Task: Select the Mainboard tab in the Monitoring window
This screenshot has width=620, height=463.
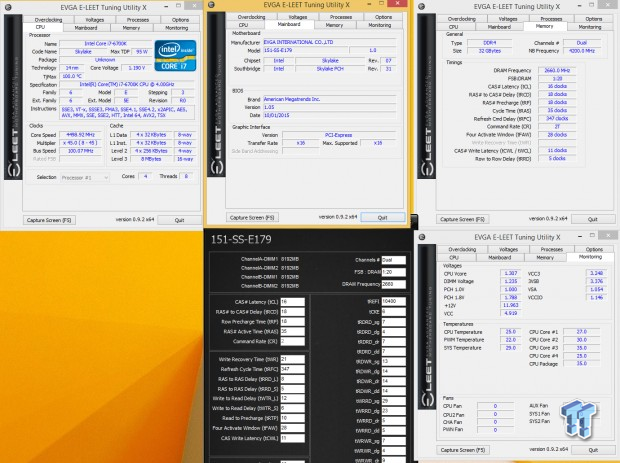Action: coord(499,257)
